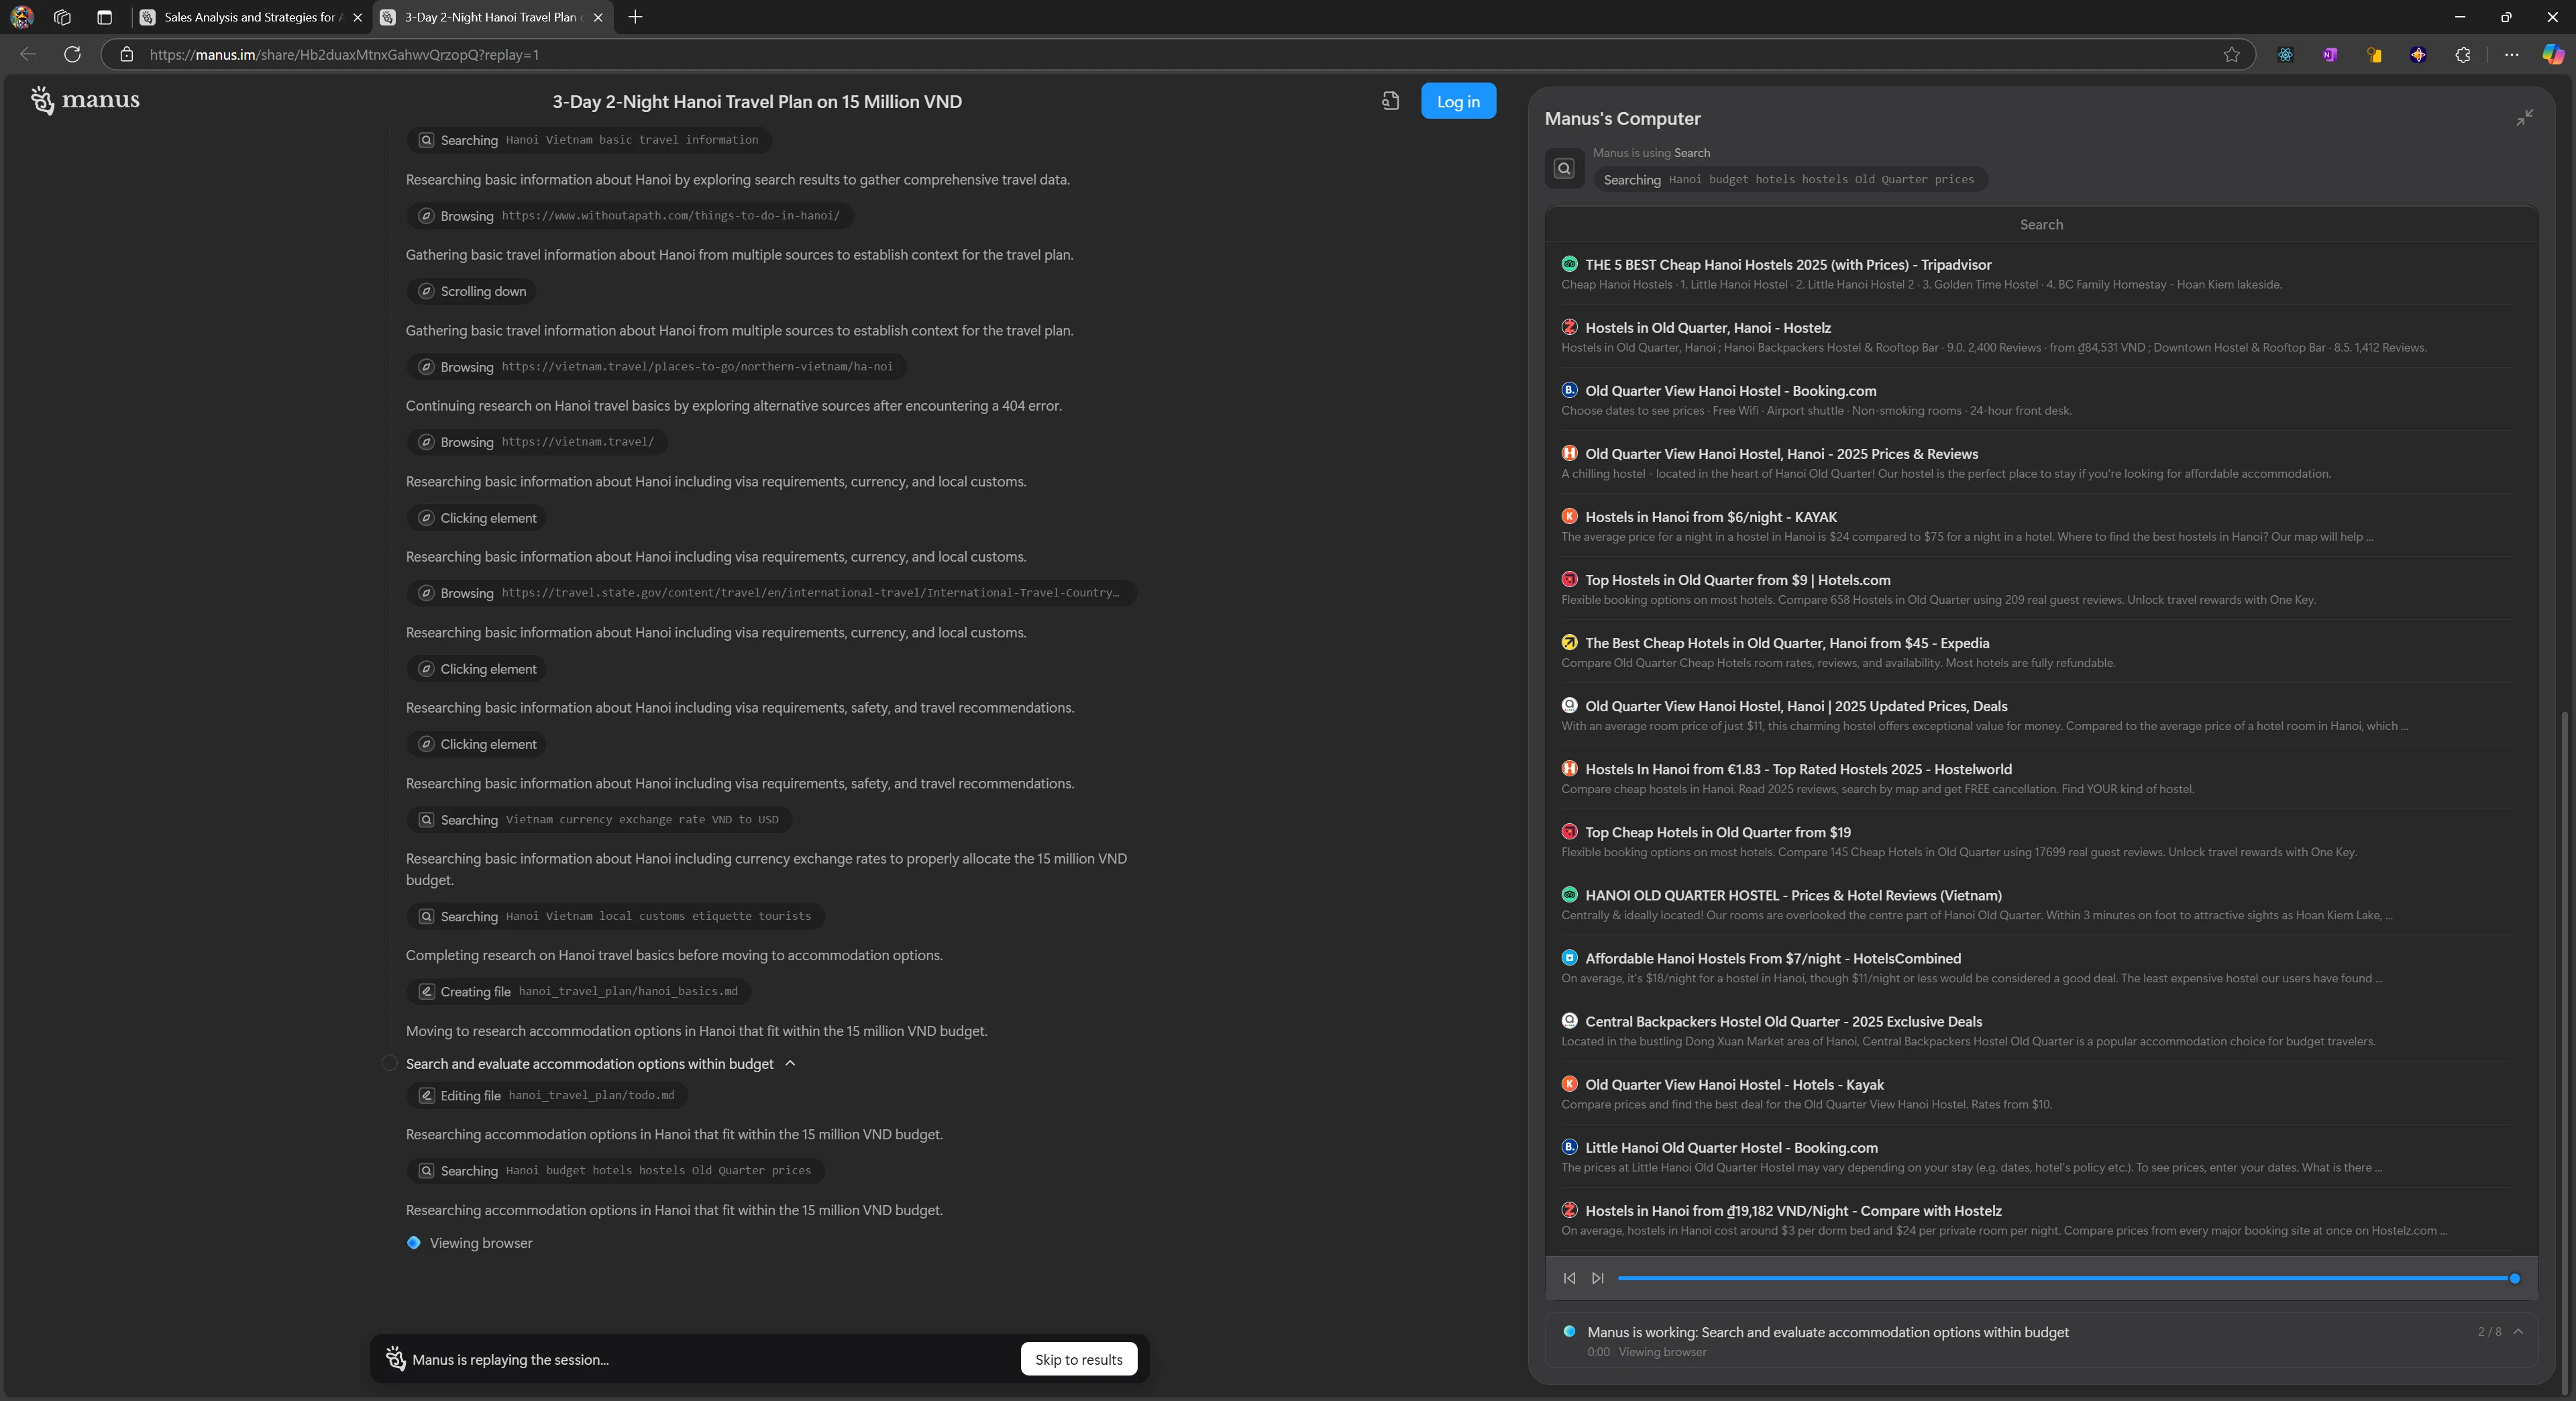Click the address bar URL
This screenshot has height=1401, width=2576.
(344, 54)
